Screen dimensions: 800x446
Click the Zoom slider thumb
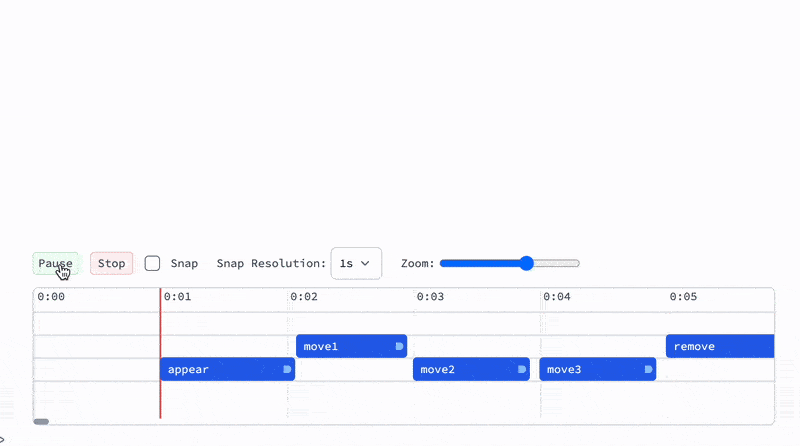tap(526, 263)
